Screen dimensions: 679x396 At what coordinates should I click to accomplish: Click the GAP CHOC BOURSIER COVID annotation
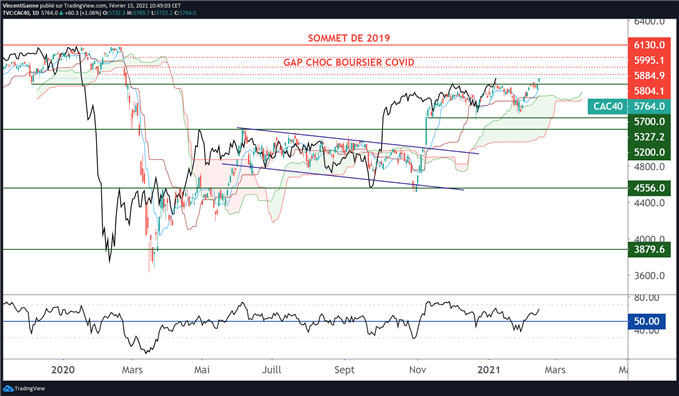(x=349, y=62)
